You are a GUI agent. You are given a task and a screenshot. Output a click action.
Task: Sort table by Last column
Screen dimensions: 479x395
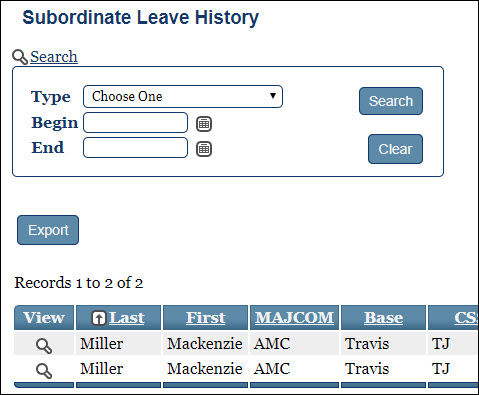(x=127, y=318)
